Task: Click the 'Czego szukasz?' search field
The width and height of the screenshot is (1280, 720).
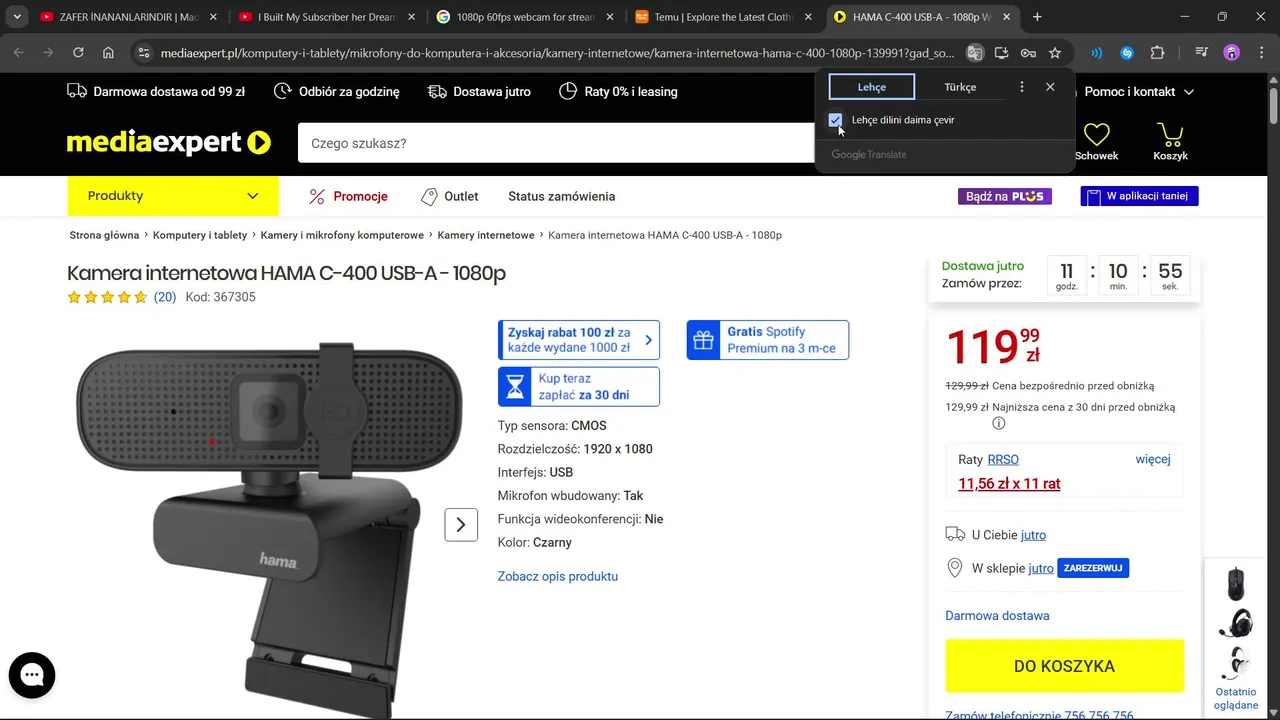Action: click(x=556, y=143)
